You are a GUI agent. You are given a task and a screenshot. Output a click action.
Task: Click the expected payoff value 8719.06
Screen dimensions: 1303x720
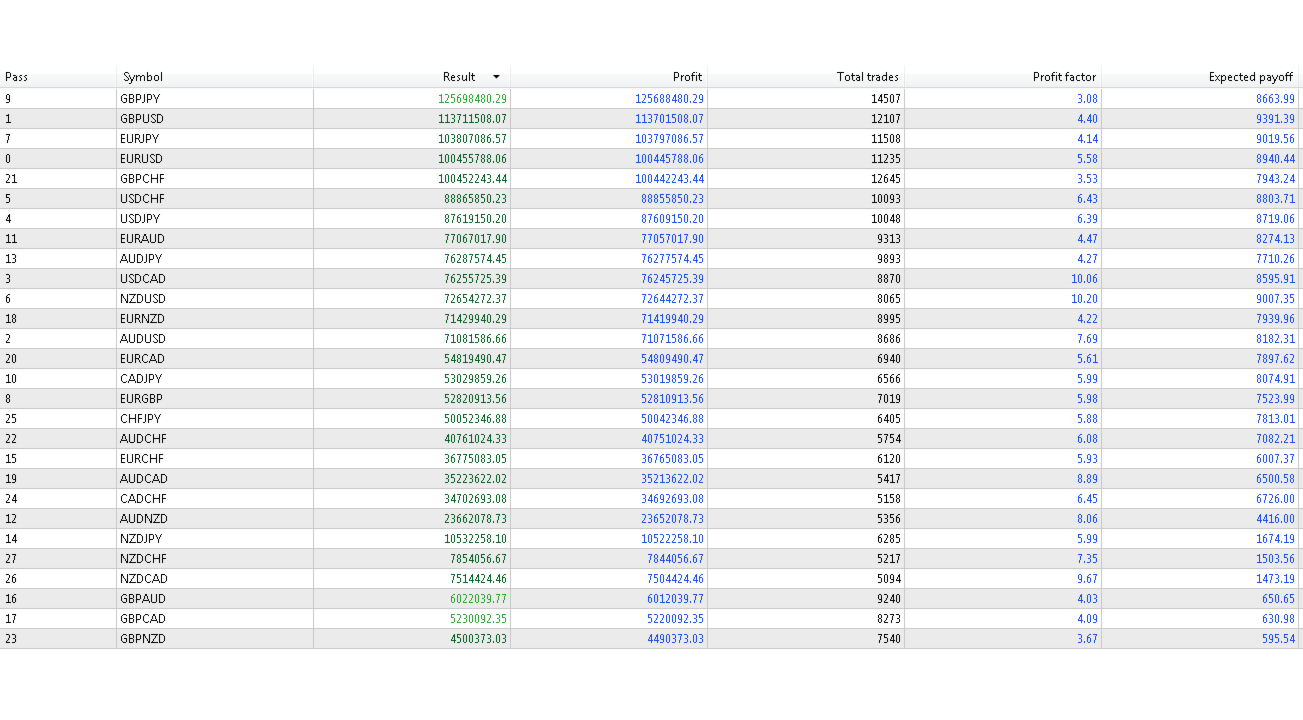click(x=1276, y=219)
